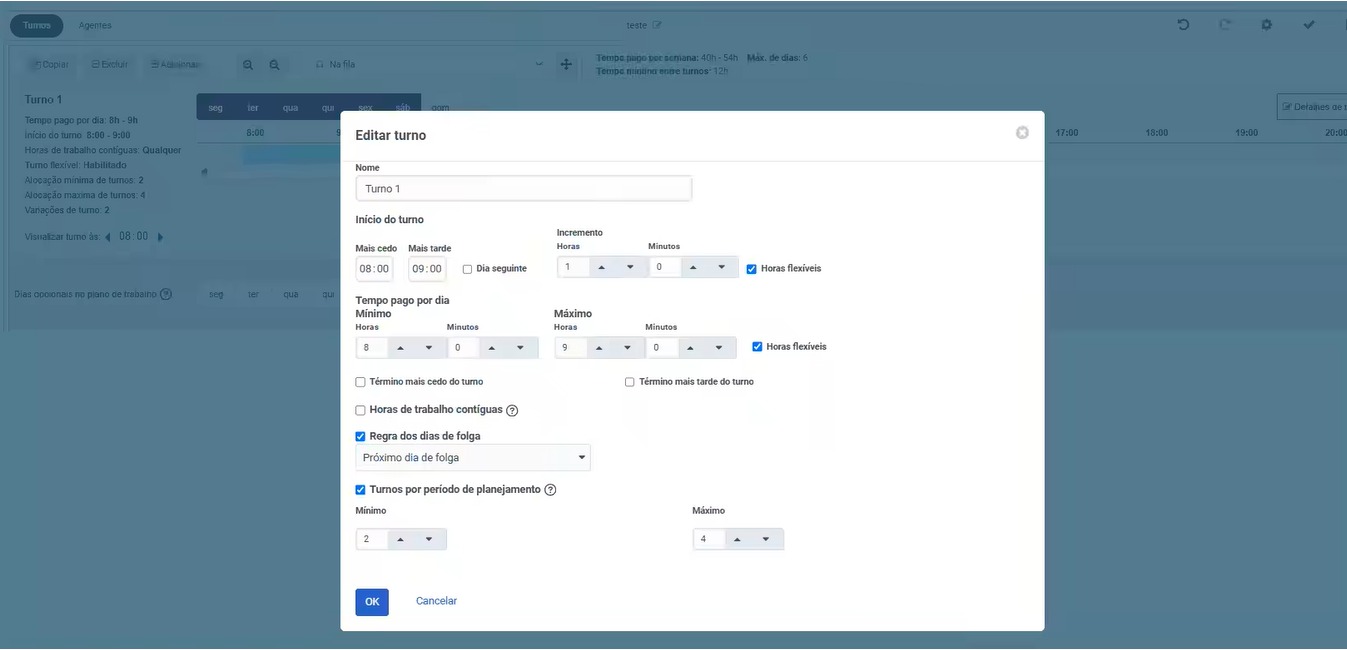Viewport: 1347px width, 650px height.
Task: Switch to the Agentes tab
Action: point(95,25)
